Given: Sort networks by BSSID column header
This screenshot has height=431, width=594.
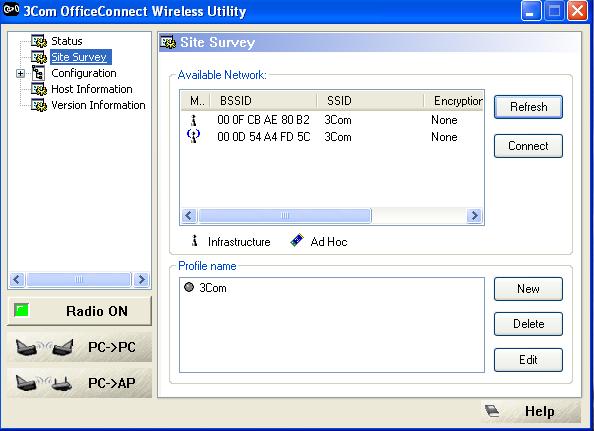Looking at the screenshot, I should point(263,101).
